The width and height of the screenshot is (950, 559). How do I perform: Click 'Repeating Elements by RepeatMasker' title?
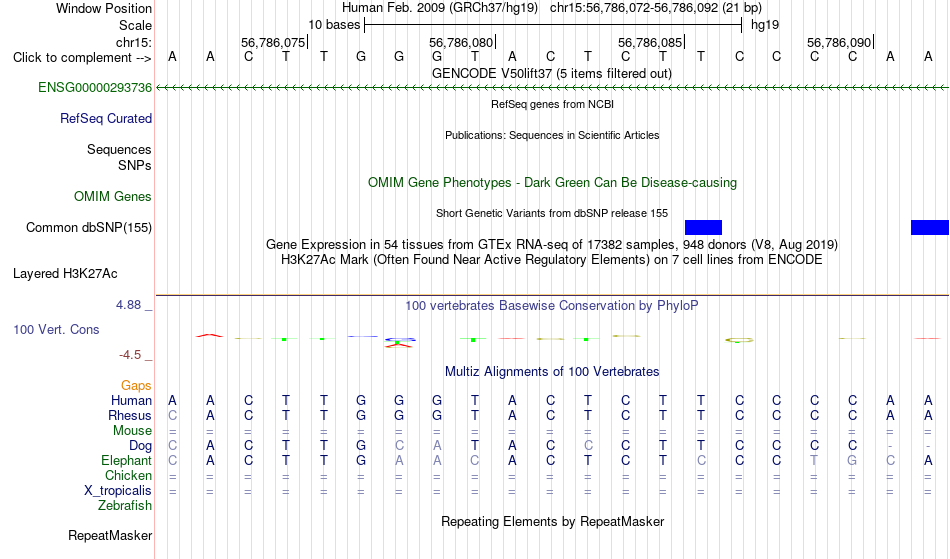point(553,522)
